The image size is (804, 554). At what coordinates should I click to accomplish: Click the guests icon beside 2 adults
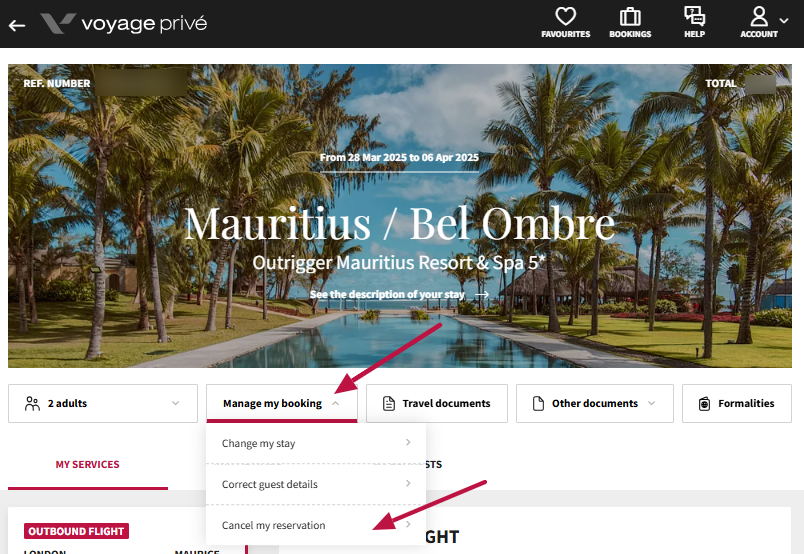[x=32, y=404]
